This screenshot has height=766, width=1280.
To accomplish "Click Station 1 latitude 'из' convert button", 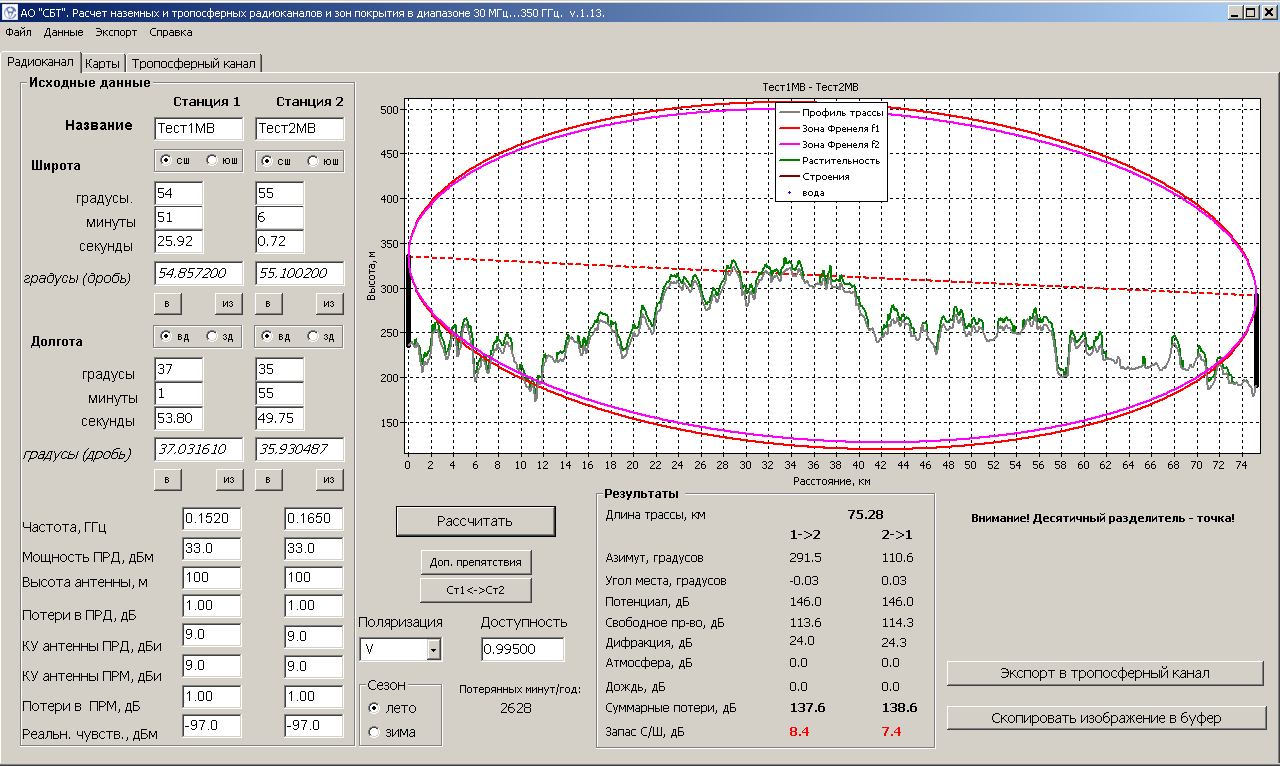I will point(229,304).
